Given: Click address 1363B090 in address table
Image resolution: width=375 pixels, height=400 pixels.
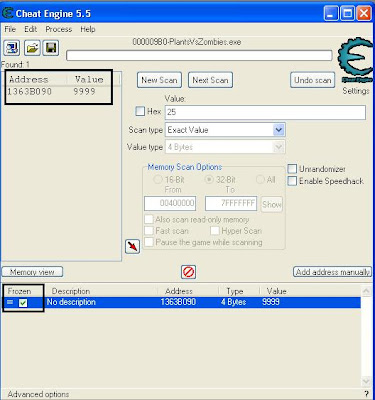Looking at the screenshot, I should pos(178,302).
